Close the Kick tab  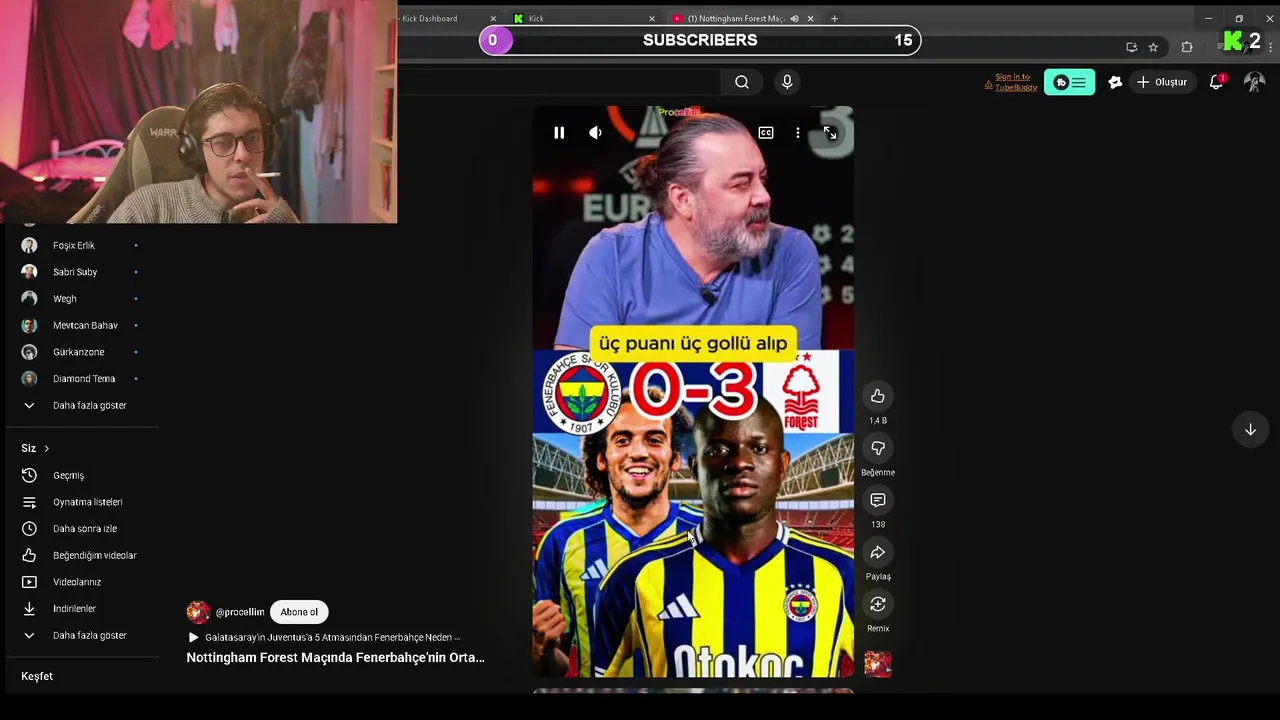[652, 18]
